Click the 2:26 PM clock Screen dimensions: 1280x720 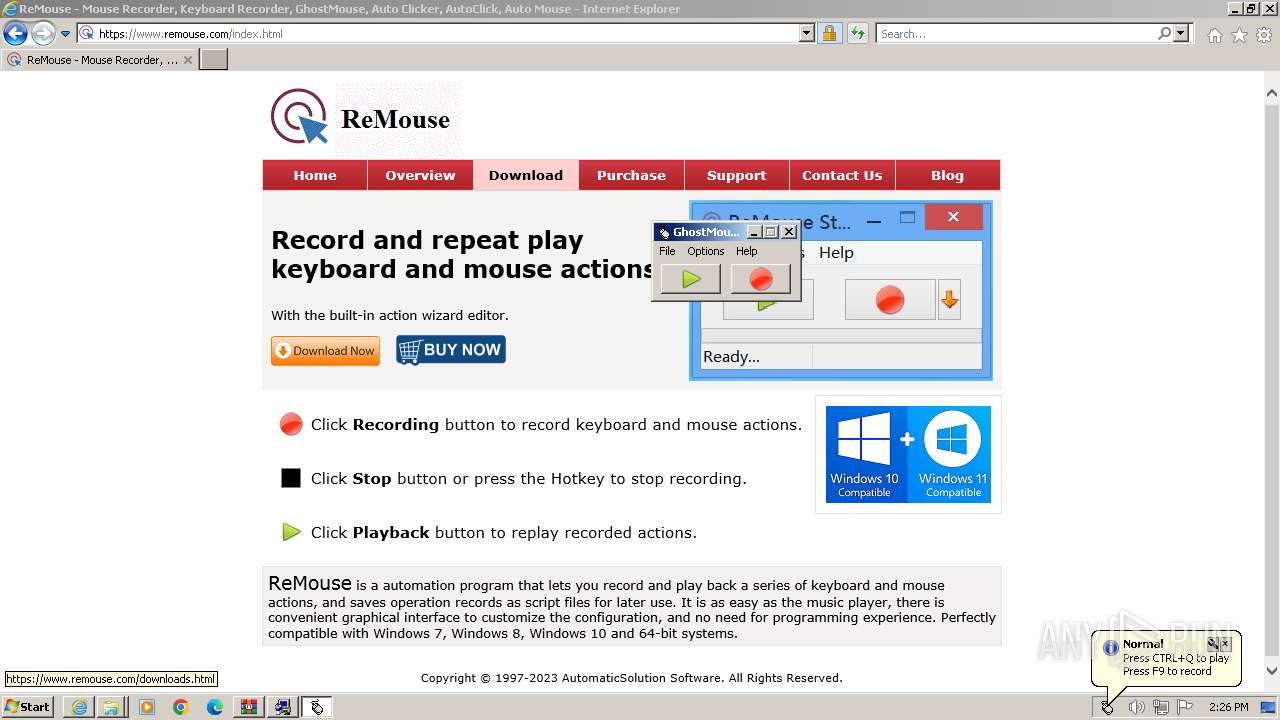pos(1228,707)
